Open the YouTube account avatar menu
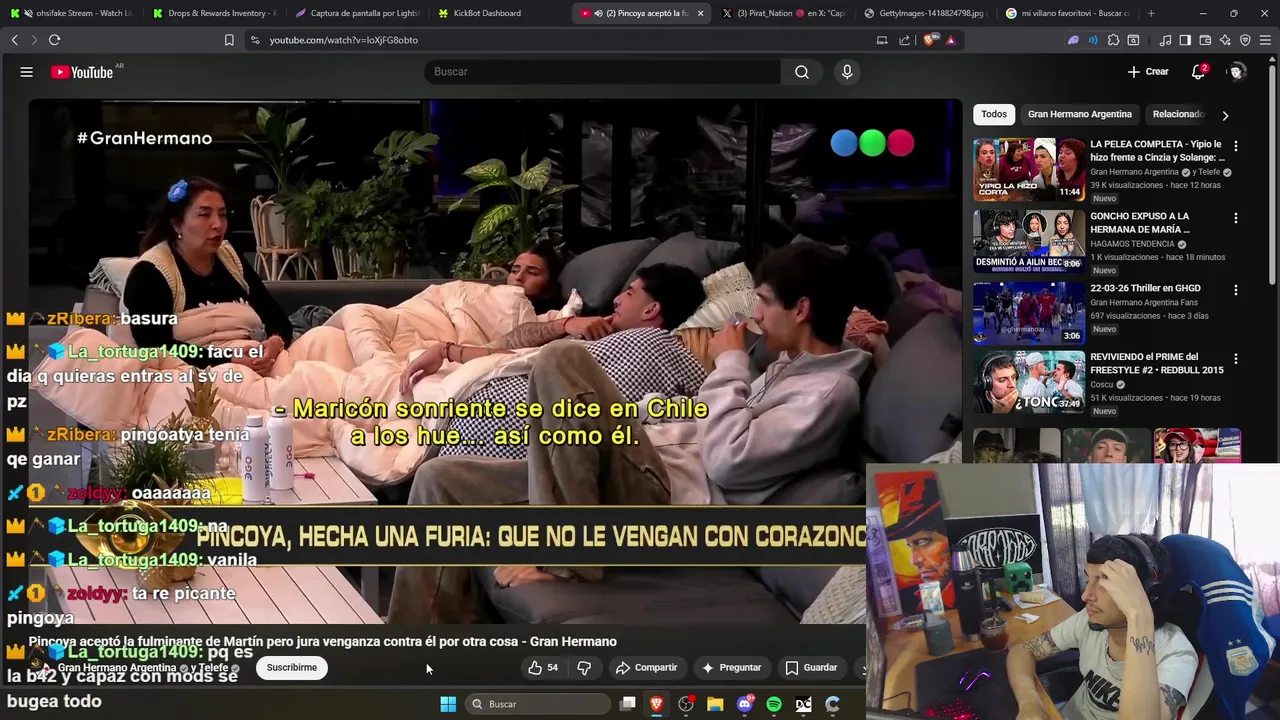 pos(1237,72)
